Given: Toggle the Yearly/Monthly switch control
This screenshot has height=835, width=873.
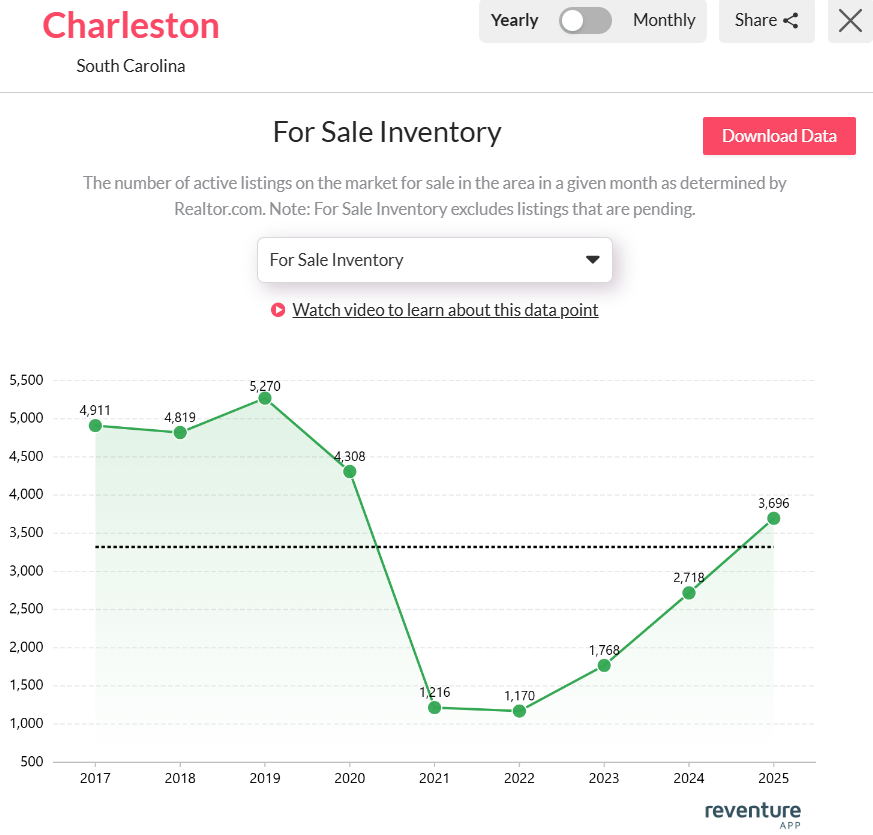Looking at the screenshot, I should pyautogui.click(x=585, y=20).
